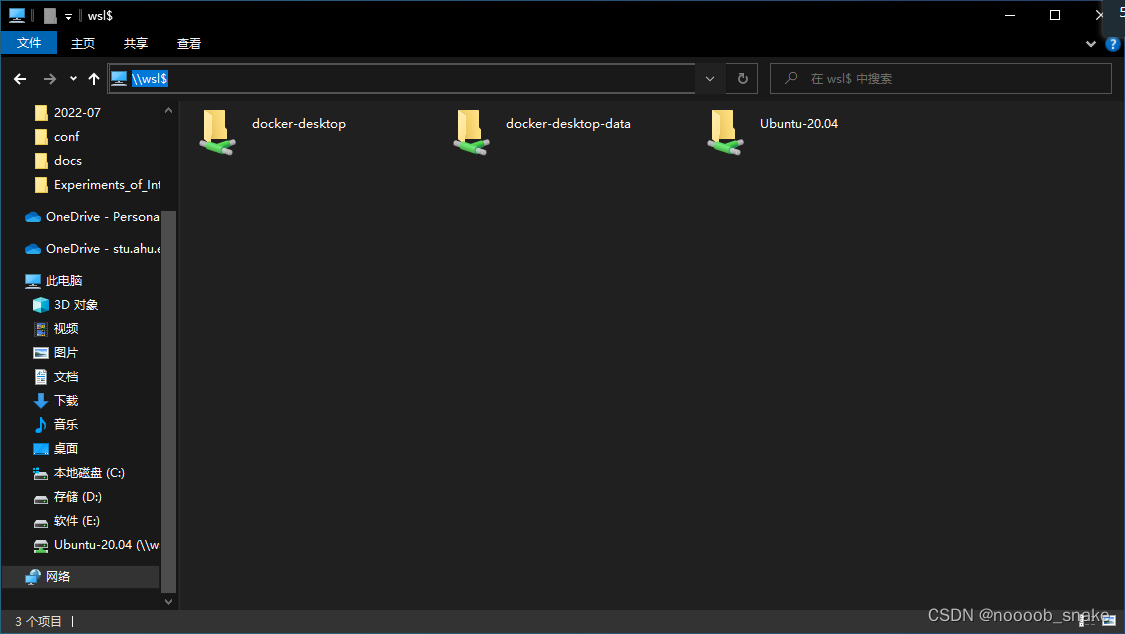Image resolution: width=1125 pixels, height=634 pixels.
Task: Click the 桌面 desktop icon
Action: pyautogui.click(x=41, y=449)
